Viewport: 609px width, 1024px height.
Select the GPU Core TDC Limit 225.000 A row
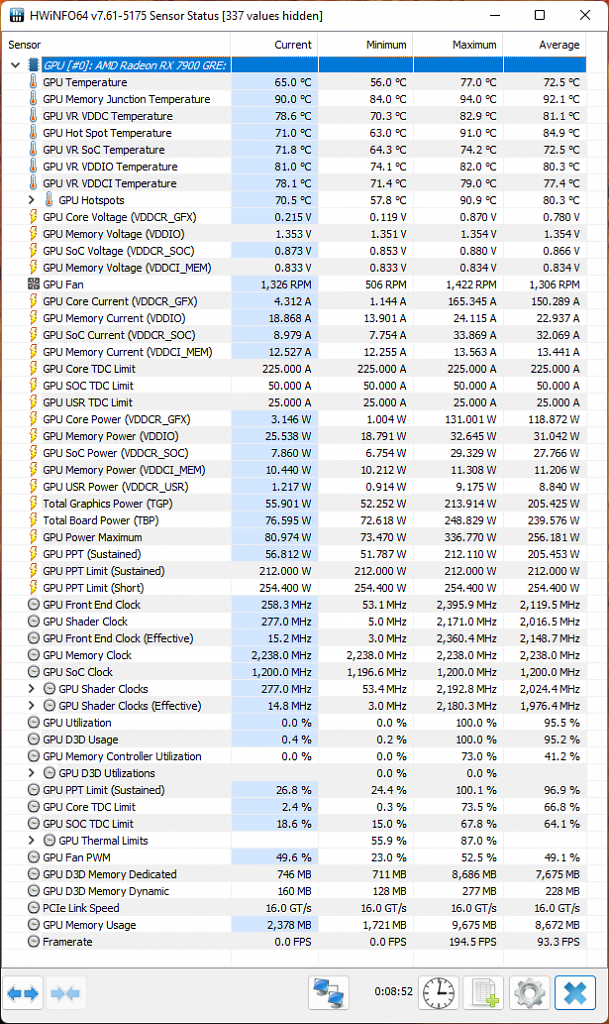tap(294, 368)
